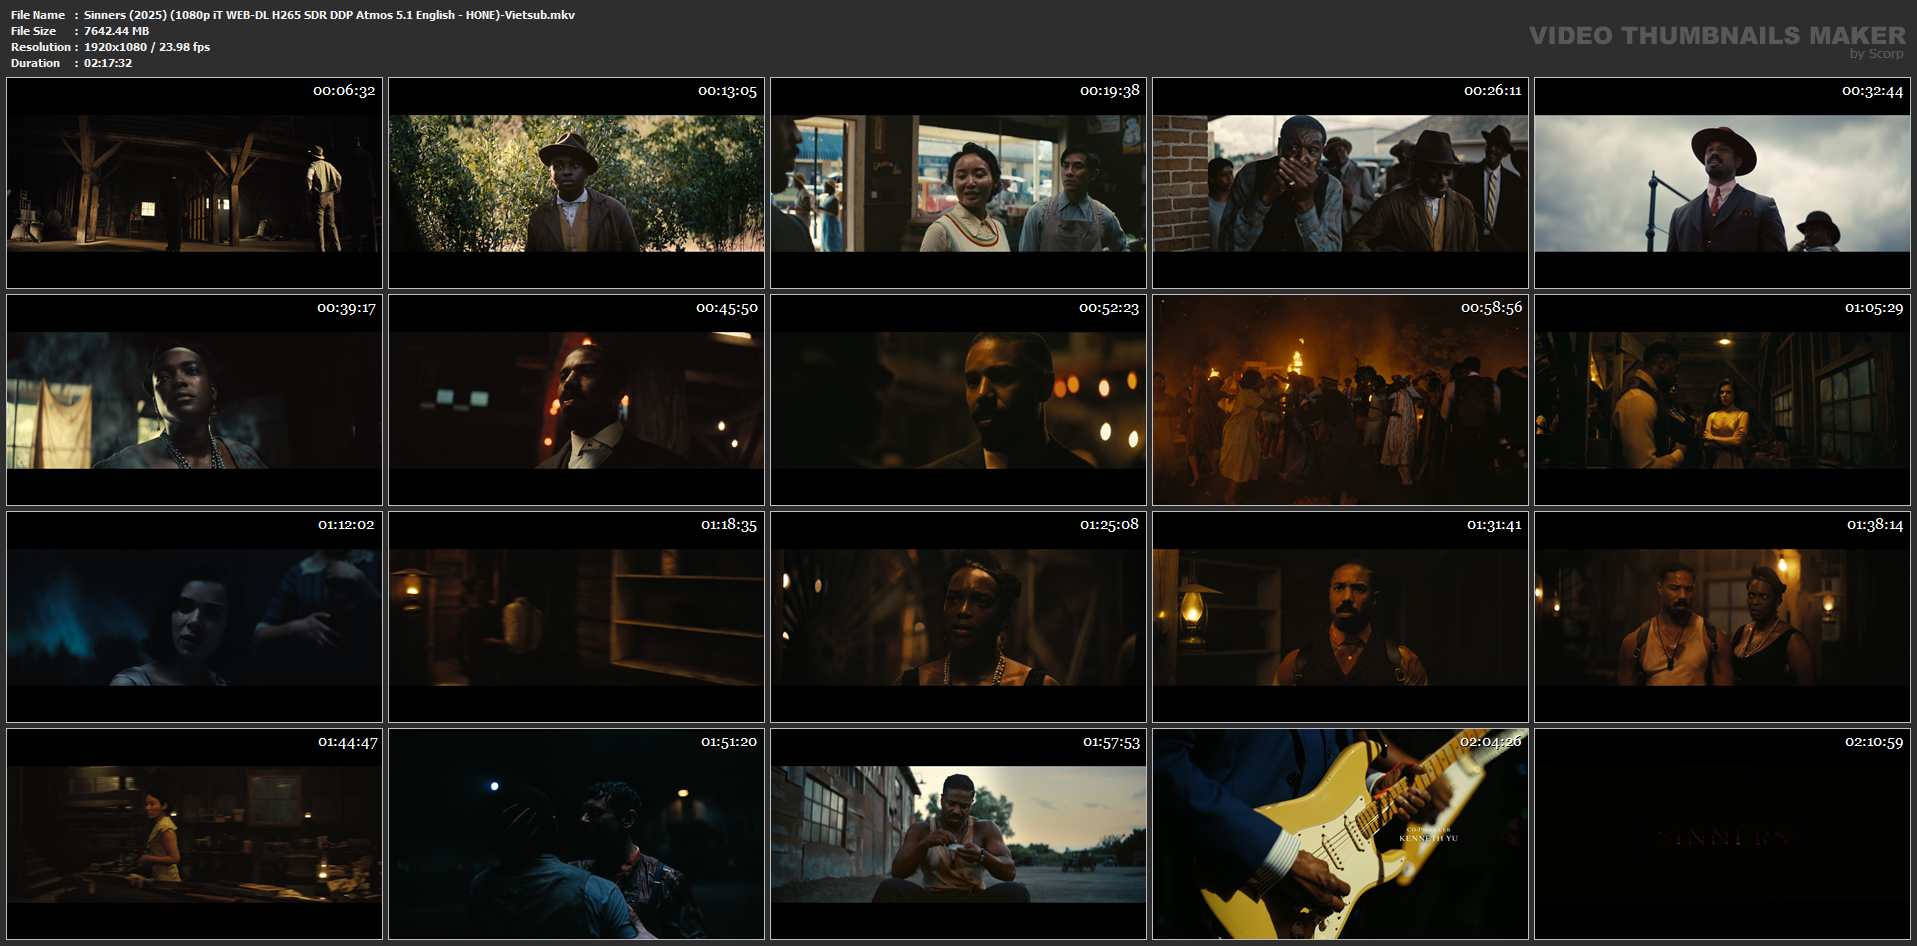
Task: Select the thumbnail stamped 00:13:05
Action: point(576,183)
